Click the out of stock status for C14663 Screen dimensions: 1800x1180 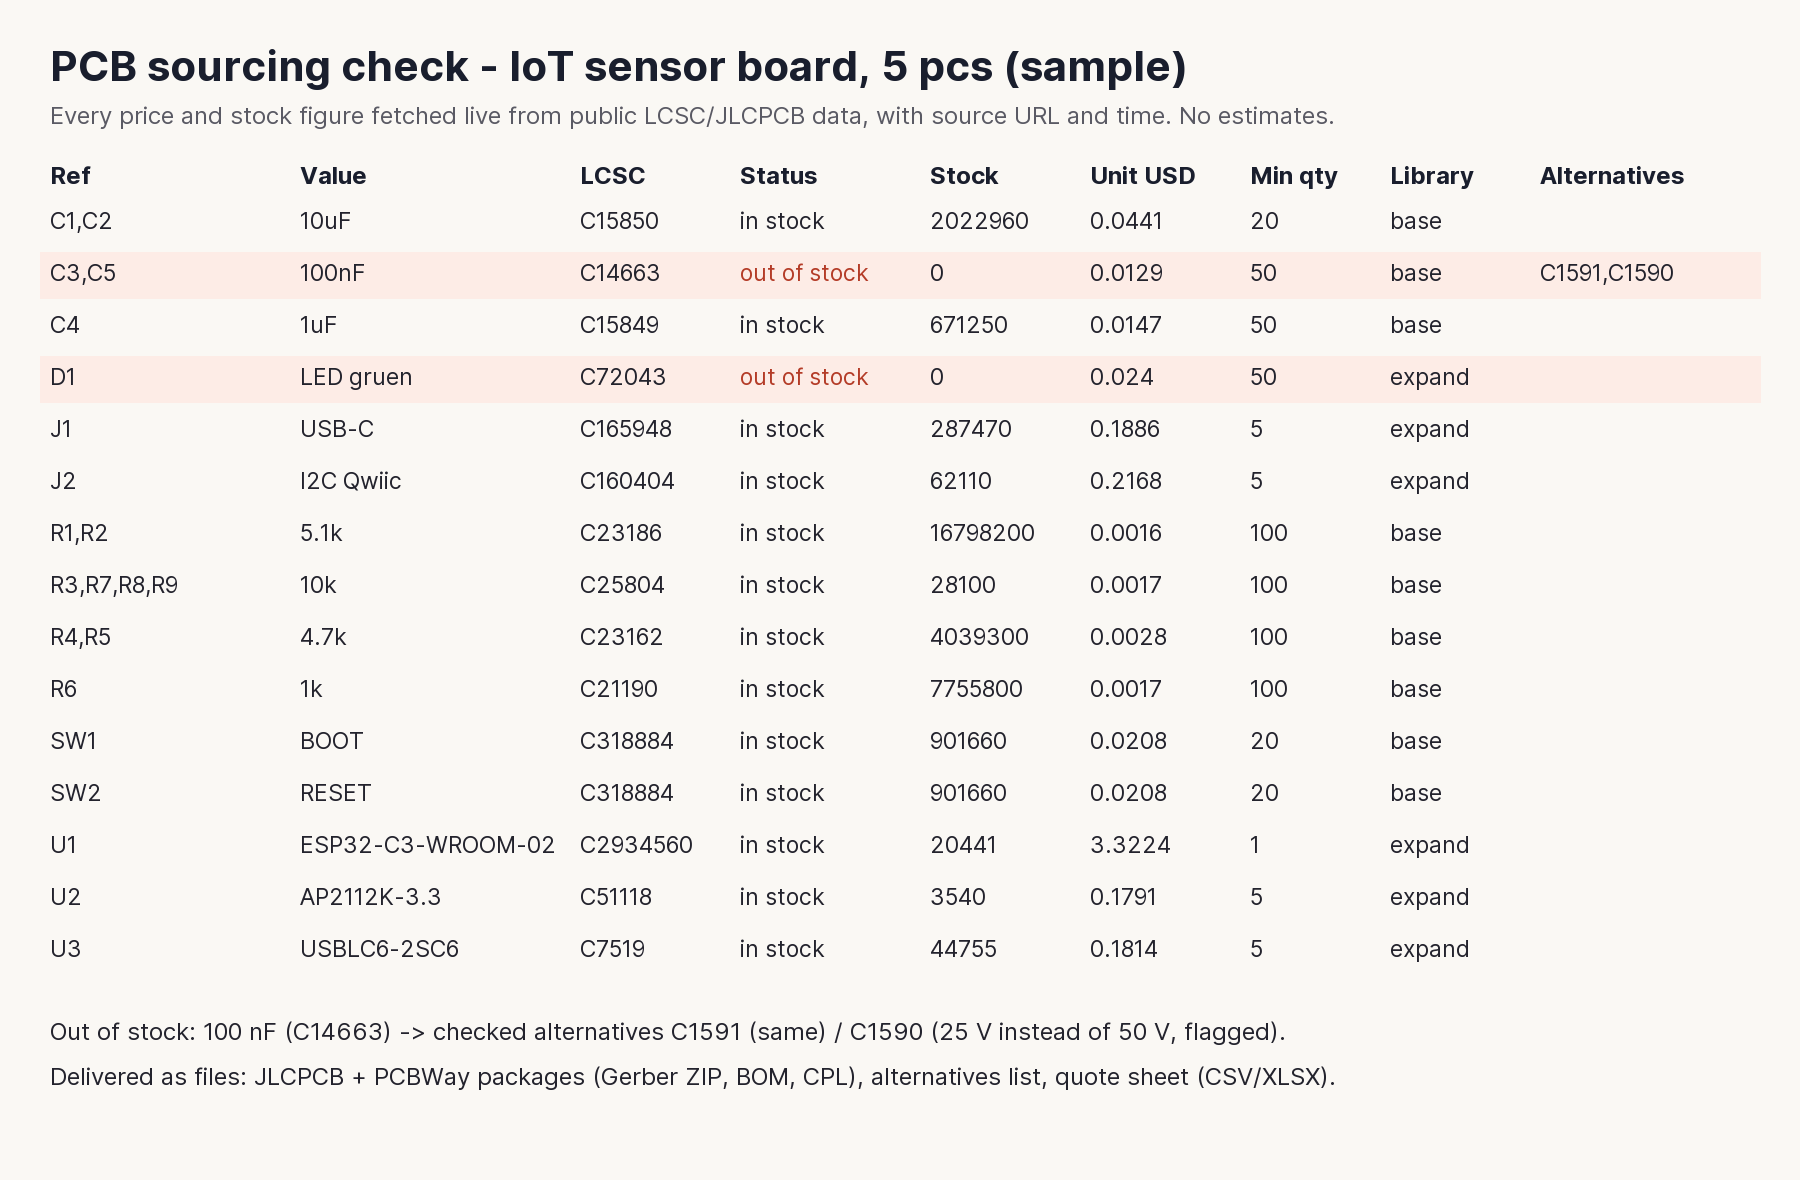coord(804,273)
